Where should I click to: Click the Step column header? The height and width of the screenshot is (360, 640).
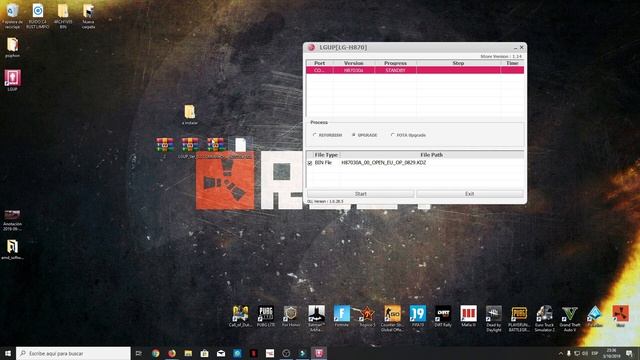(x=458, y=63)
